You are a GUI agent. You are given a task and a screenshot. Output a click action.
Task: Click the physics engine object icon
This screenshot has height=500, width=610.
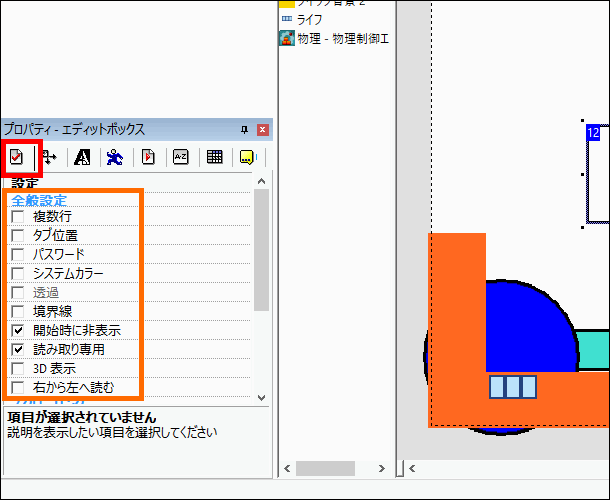point(287,39)
